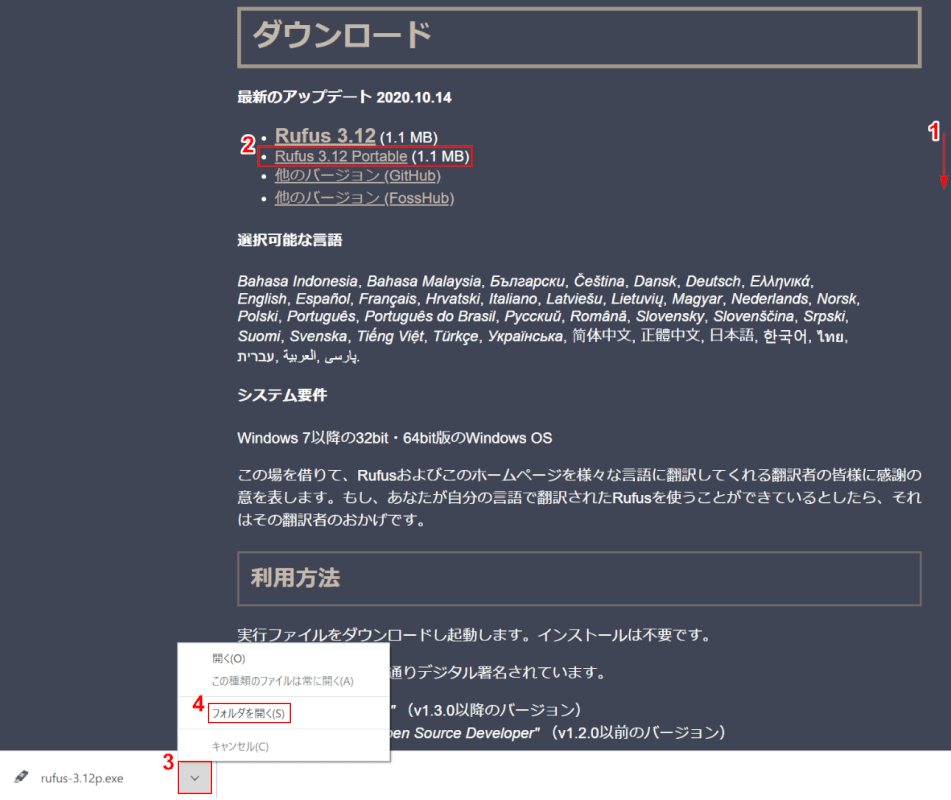The width and height of the screenshot is (951, 800).
Task: Click the rufus-3.12p.exe file icon
Action: point(21,777)
